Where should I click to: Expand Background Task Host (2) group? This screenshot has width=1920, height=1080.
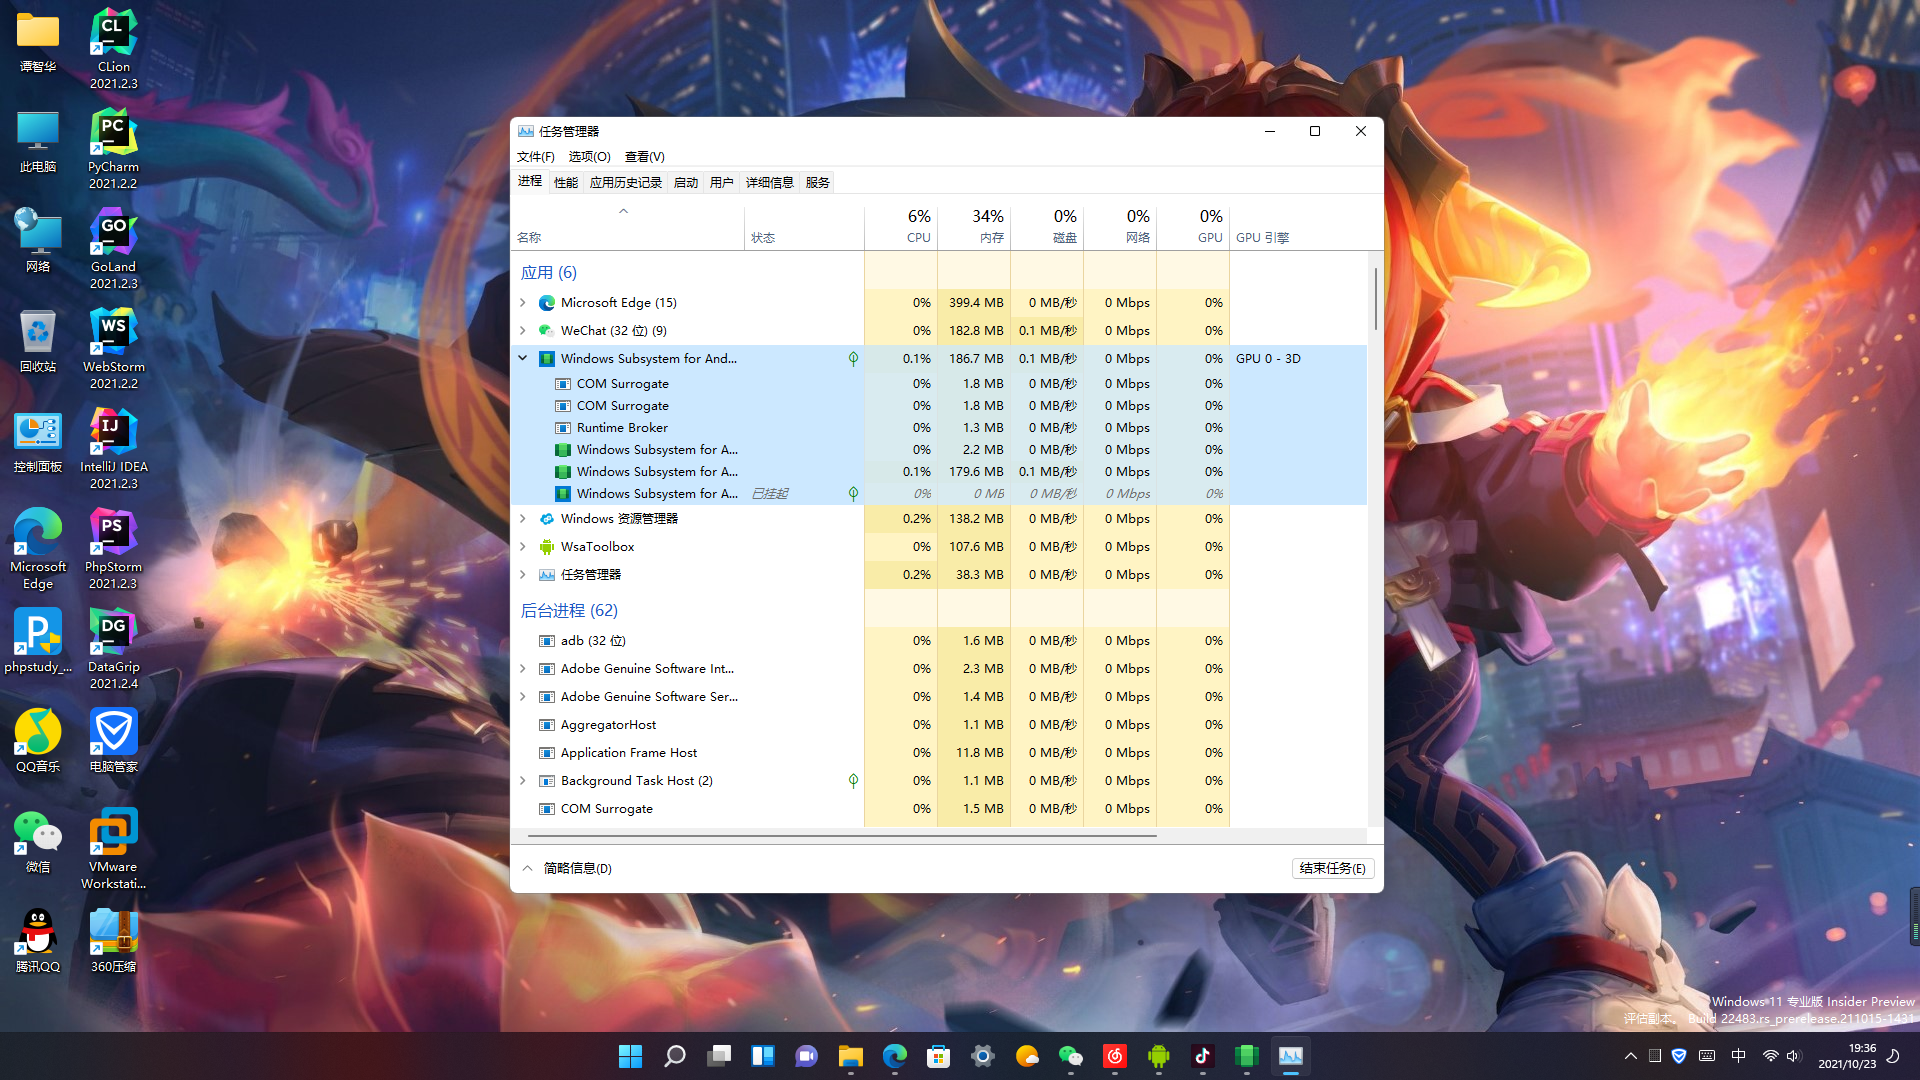point(522,781)
